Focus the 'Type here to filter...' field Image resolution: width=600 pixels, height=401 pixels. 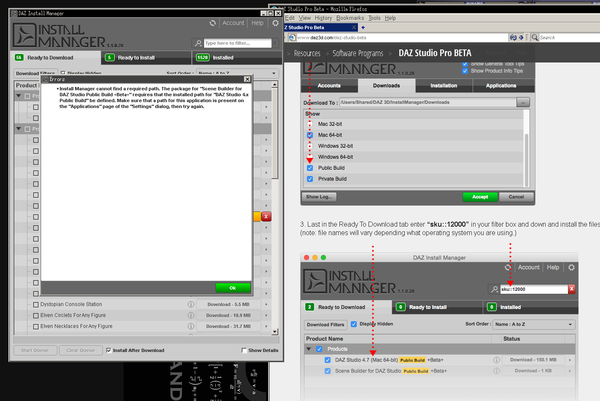pos(238,43)
